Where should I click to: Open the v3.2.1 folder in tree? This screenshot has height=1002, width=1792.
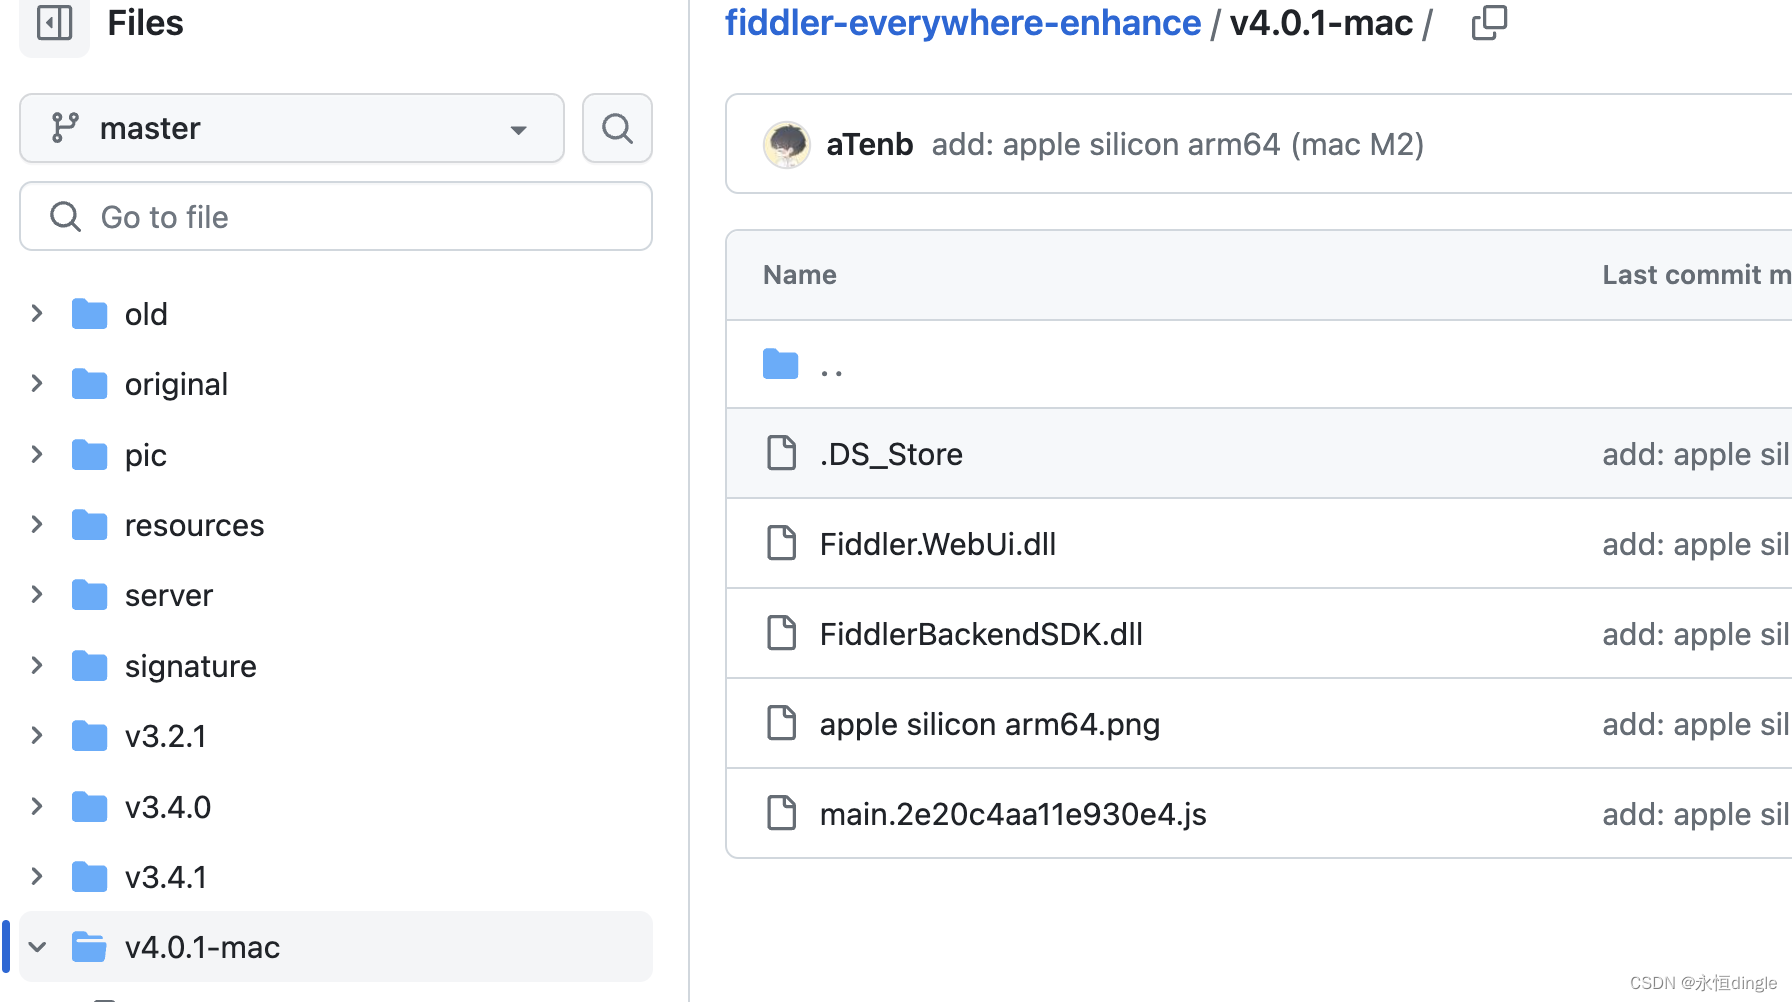click(165, 736)
